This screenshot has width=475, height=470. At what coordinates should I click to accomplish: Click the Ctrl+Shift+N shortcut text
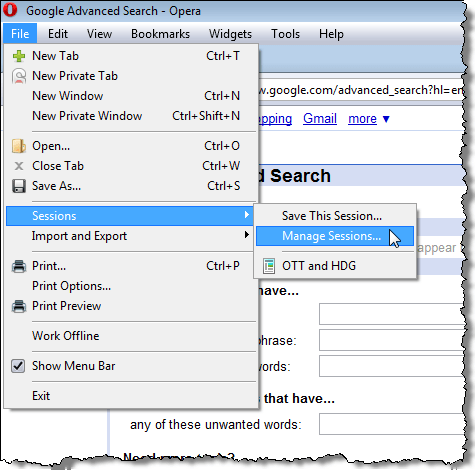(x=206, y=116)
